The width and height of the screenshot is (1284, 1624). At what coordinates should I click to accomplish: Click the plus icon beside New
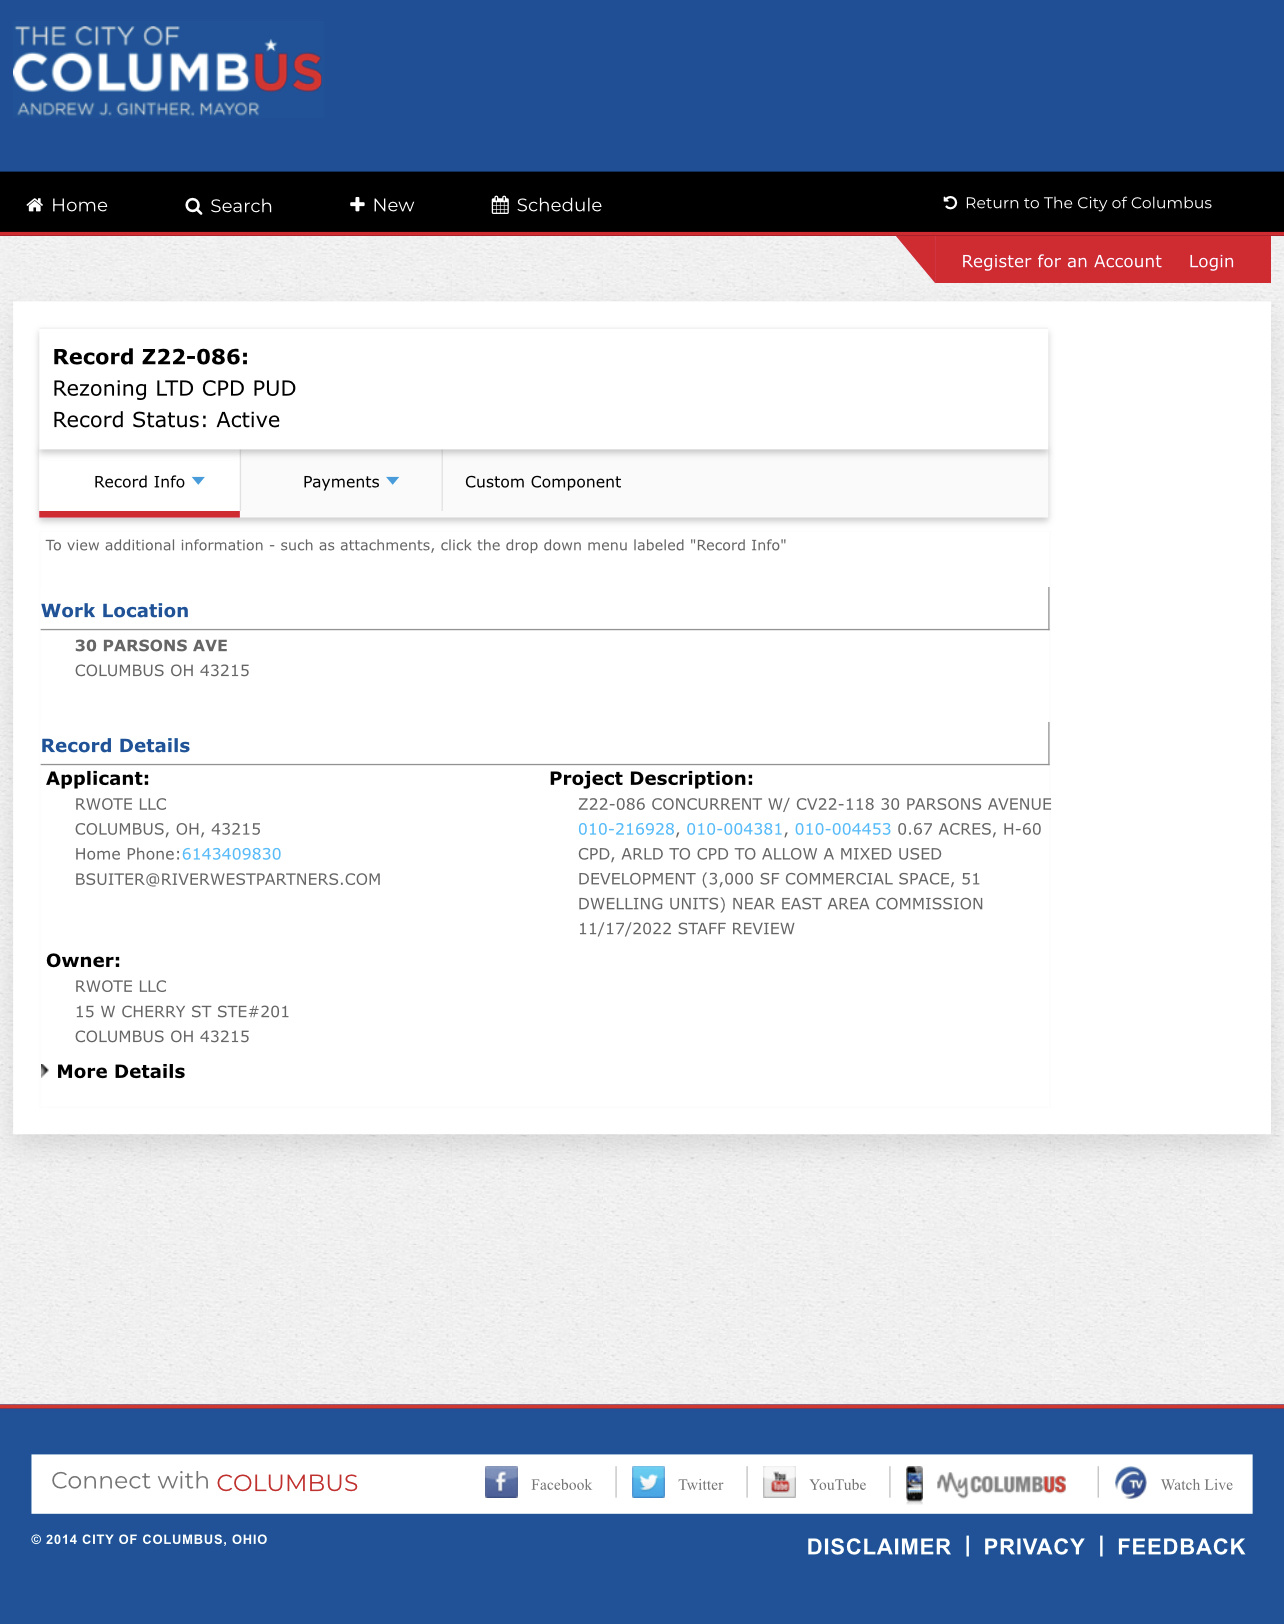click(357, 204)
